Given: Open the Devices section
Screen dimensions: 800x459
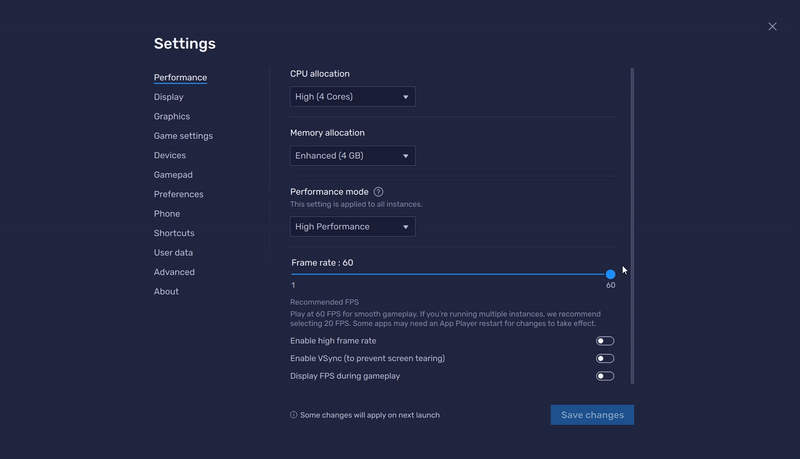Looking at the screenshot, I should click(170, 155).
